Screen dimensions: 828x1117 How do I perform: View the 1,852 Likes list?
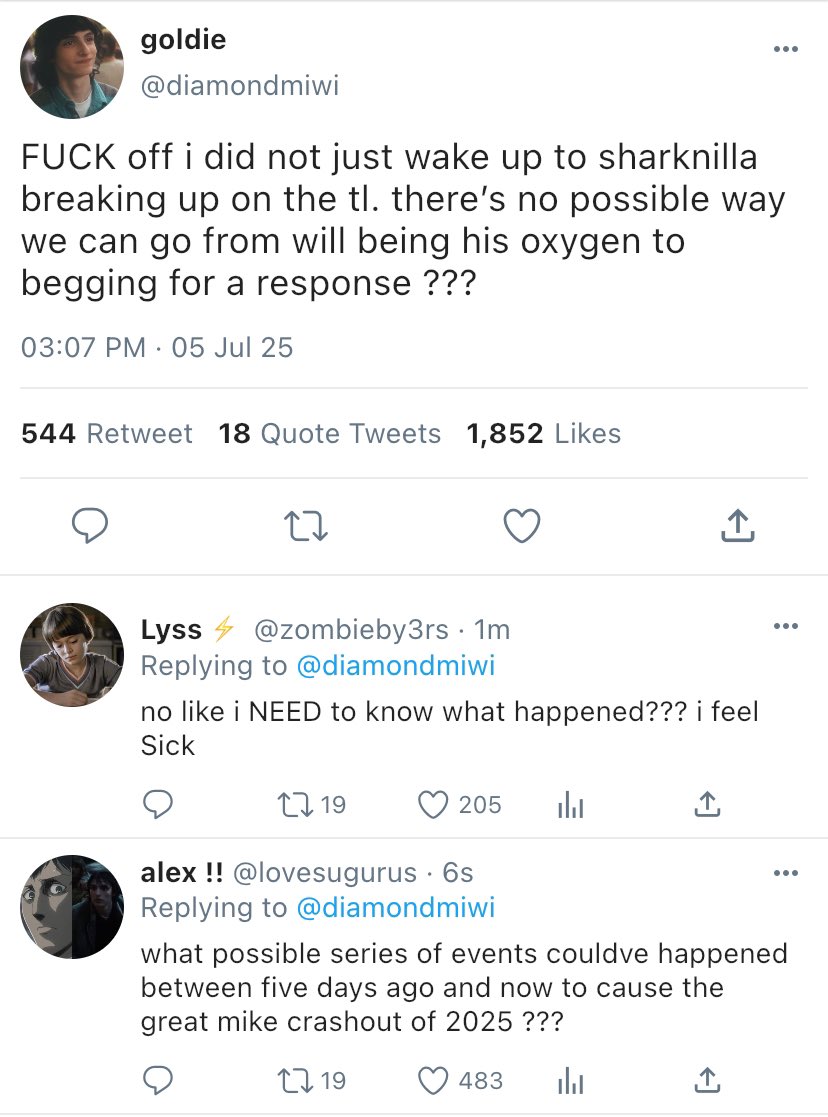click(x=544, y=433)
